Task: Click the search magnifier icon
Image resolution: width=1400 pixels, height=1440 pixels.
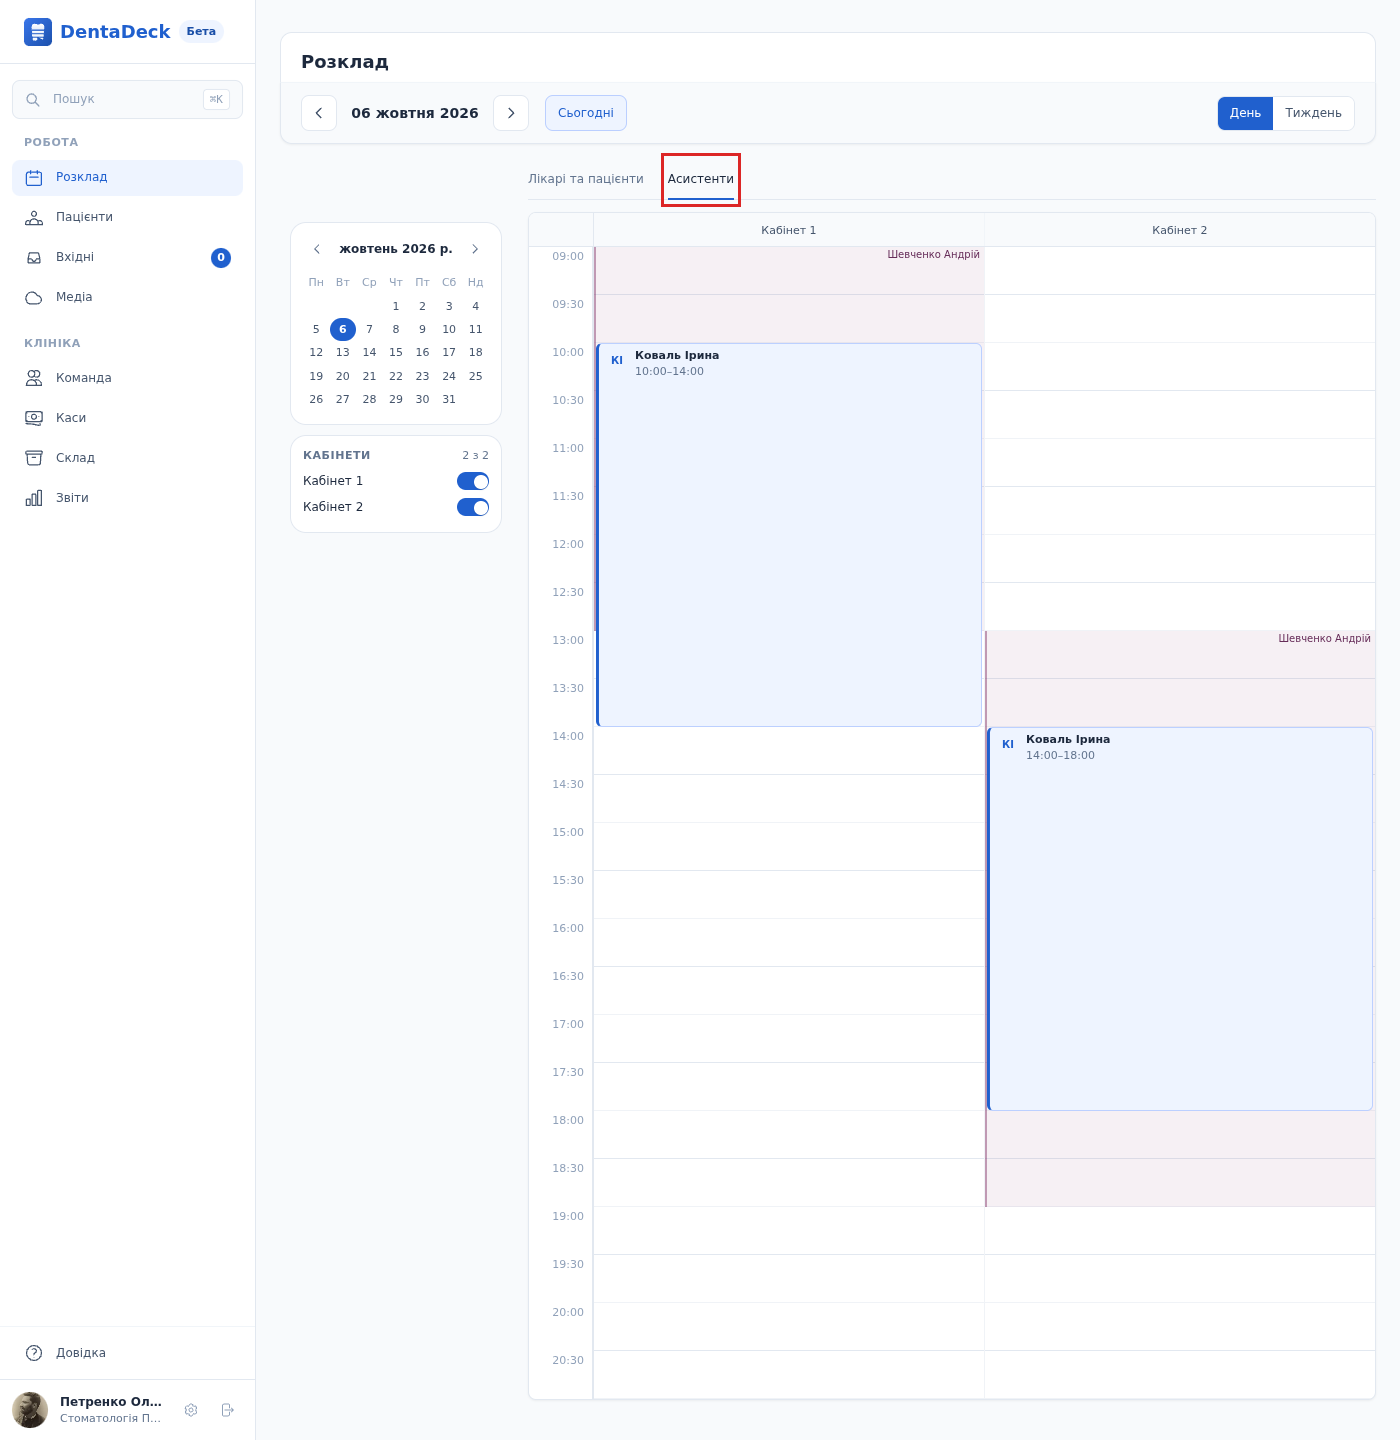Action: click(33, 100)
